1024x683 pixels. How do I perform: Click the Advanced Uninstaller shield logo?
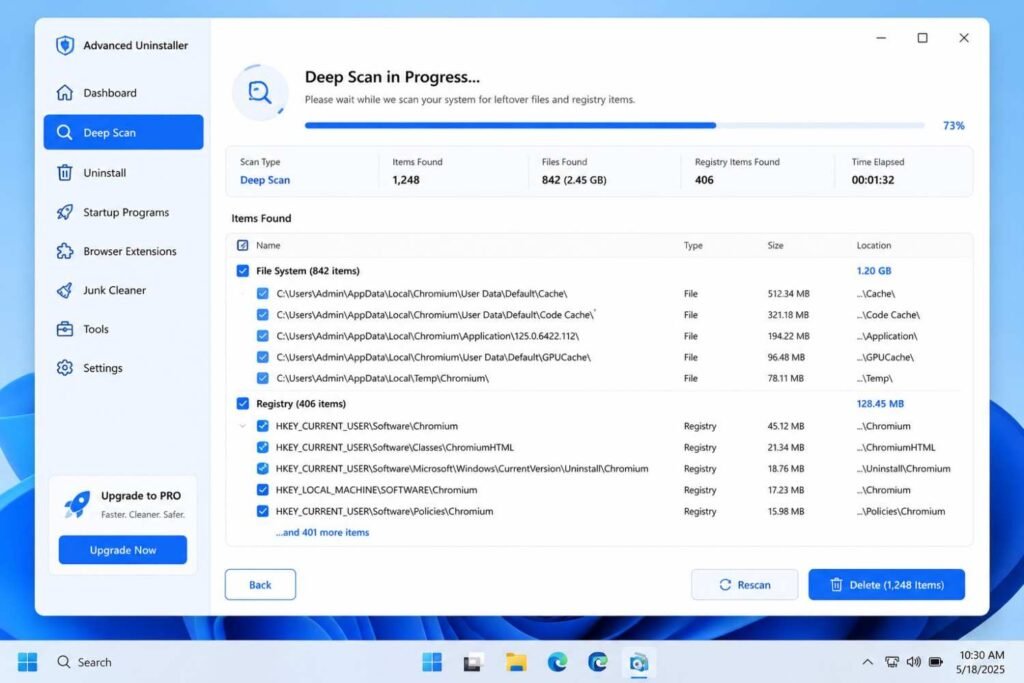pos(65,45)
